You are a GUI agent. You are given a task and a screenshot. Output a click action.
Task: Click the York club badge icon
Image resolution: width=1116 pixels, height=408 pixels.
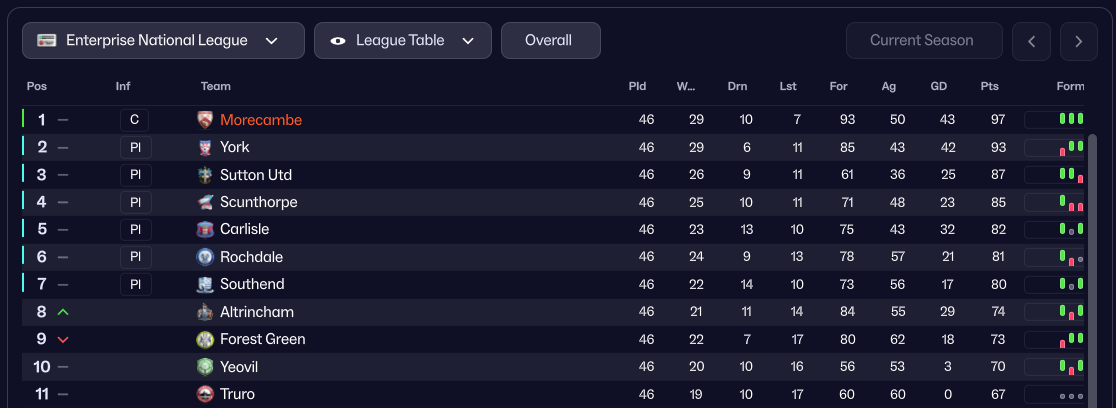(x=205, y=147)
